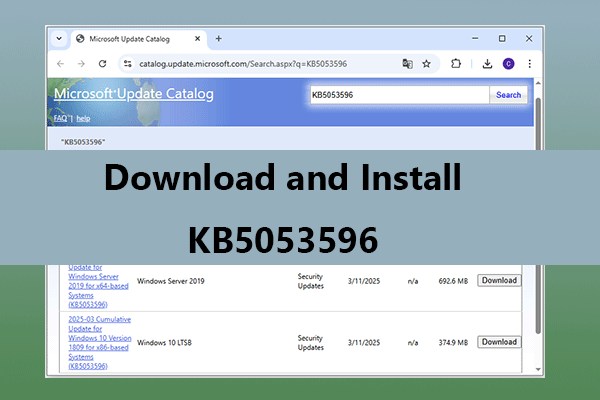View site information icon in address bar

click(x=127, y=64)
